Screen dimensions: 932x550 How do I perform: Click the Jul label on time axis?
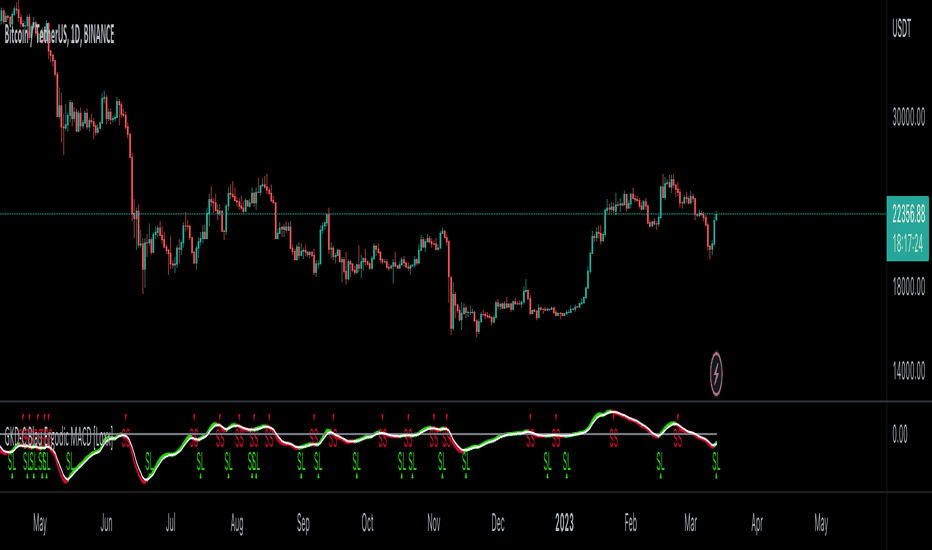coord(171,523)
